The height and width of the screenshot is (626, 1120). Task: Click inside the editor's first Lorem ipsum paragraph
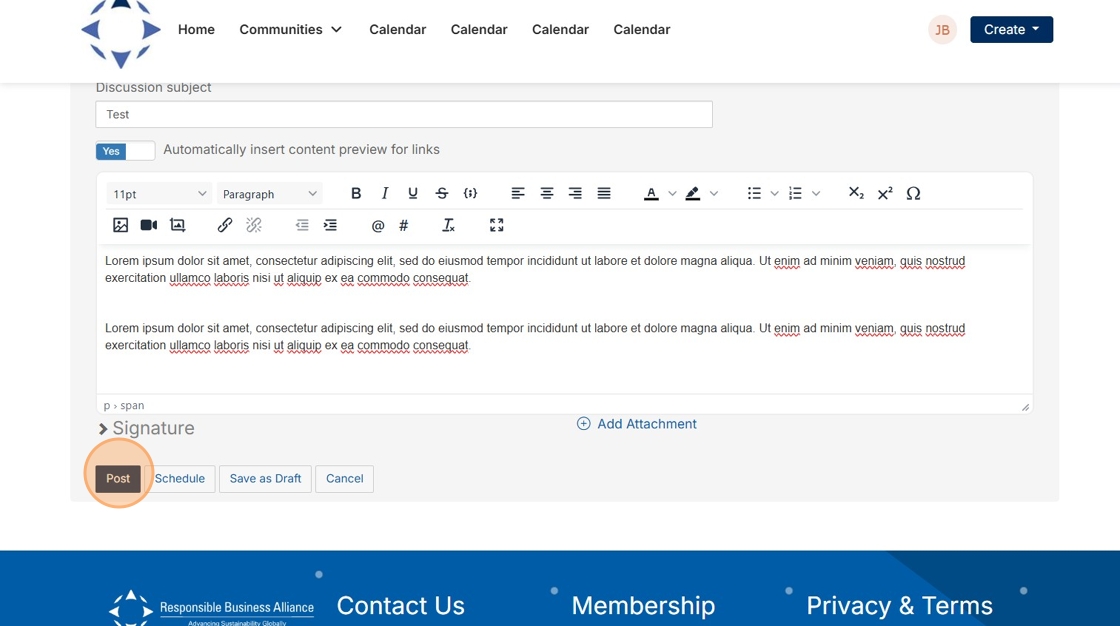pyautogui.click(x=535, y=269)
